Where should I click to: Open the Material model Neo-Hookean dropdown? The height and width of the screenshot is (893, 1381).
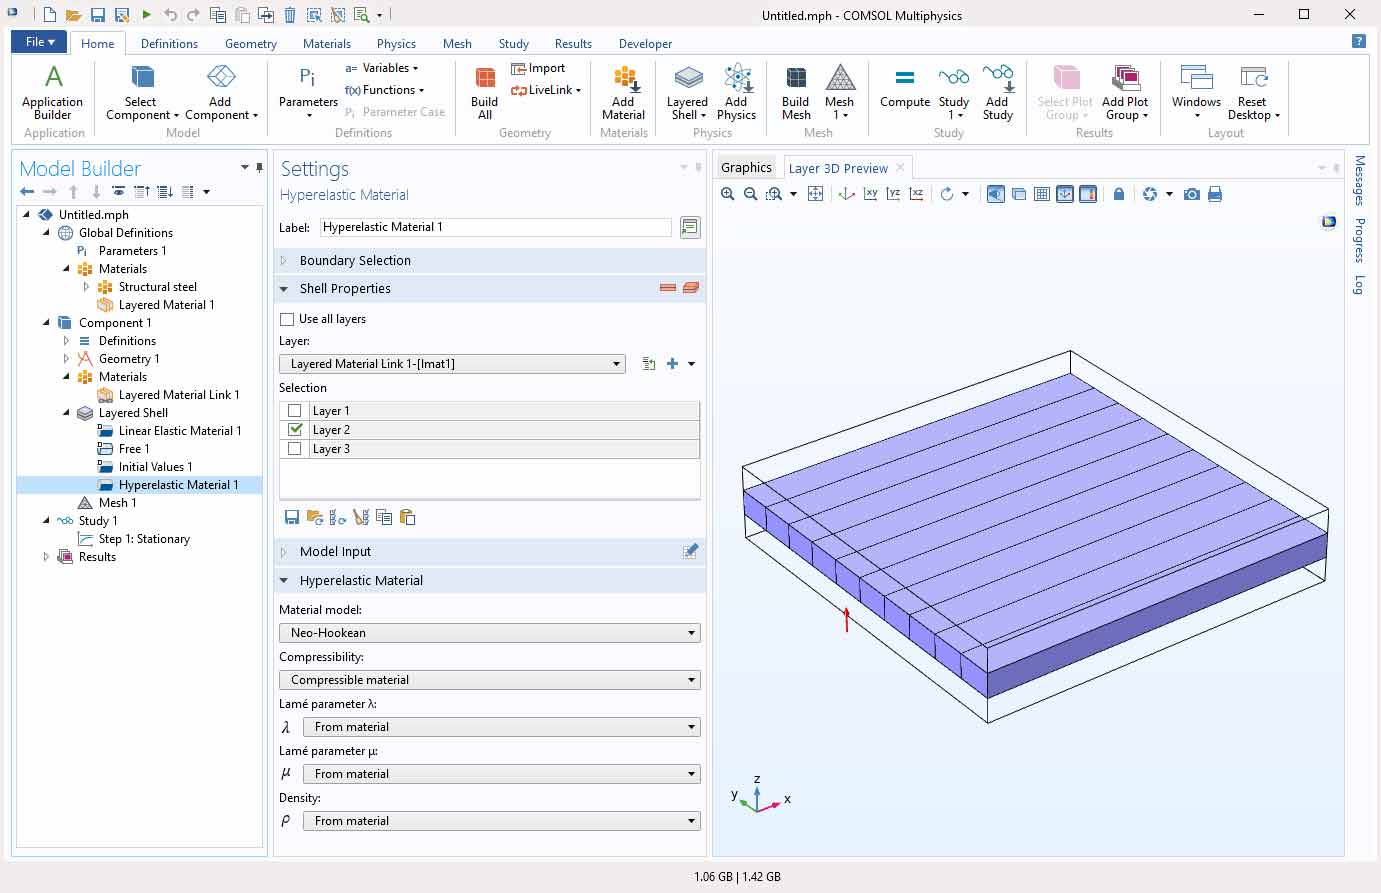pyautogui.click(x=489, y=633)
